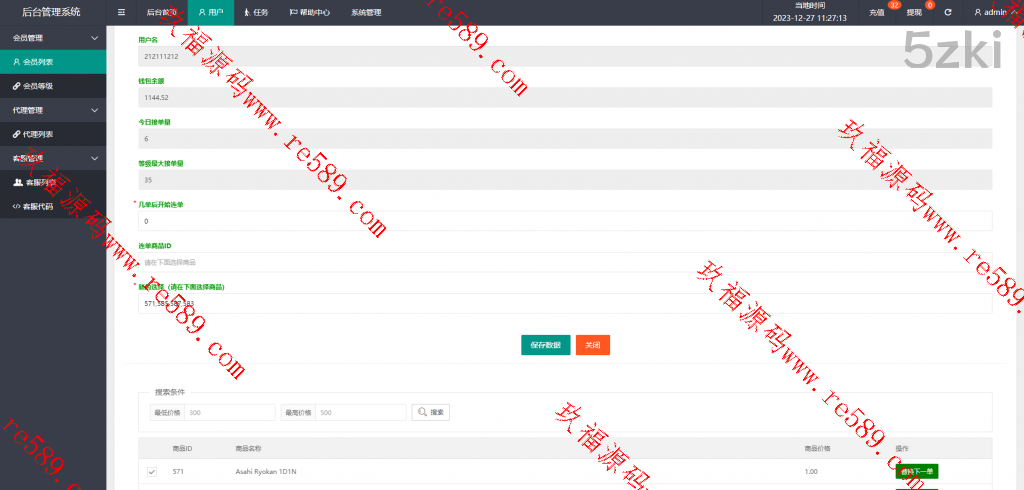1024x490 pixels.
Task: Click the refresh icon in top bar
Action: coord(948,13)
